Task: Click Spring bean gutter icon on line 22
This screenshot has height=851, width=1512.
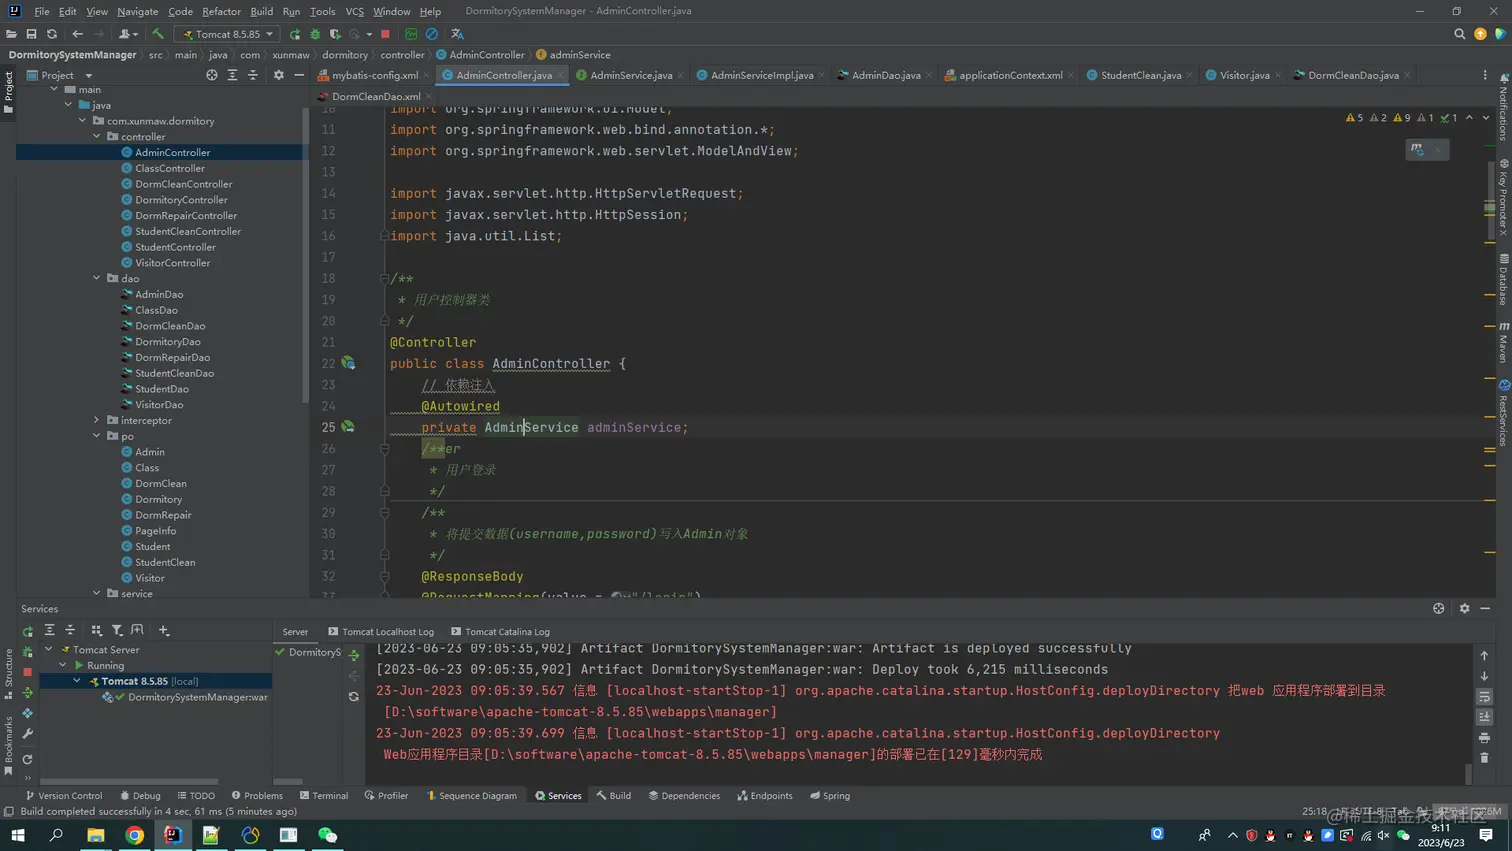Action: click(348, 363)
